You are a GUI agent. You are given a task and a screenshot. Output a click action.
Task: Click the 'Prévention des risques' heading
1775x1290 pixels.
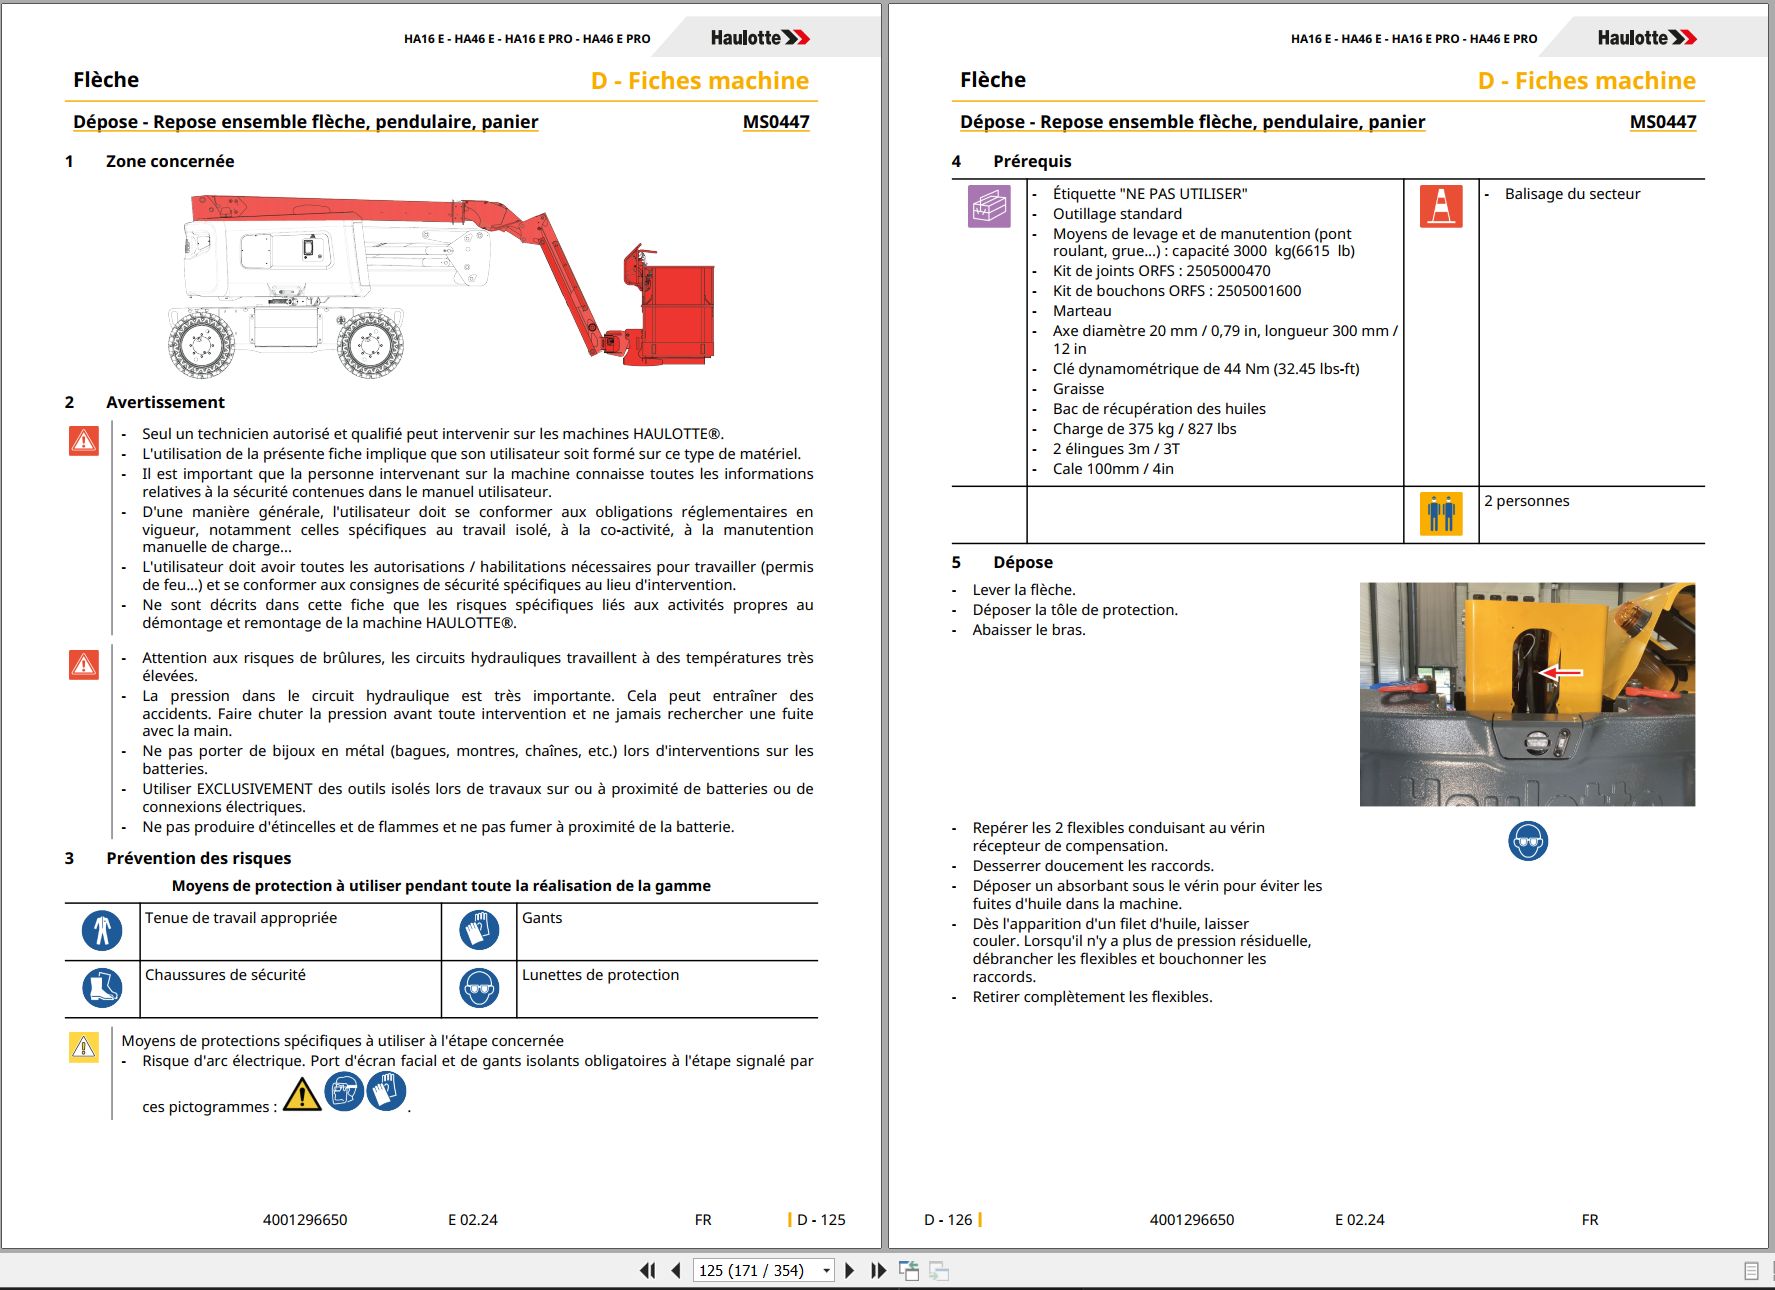[x=199, y=858]
